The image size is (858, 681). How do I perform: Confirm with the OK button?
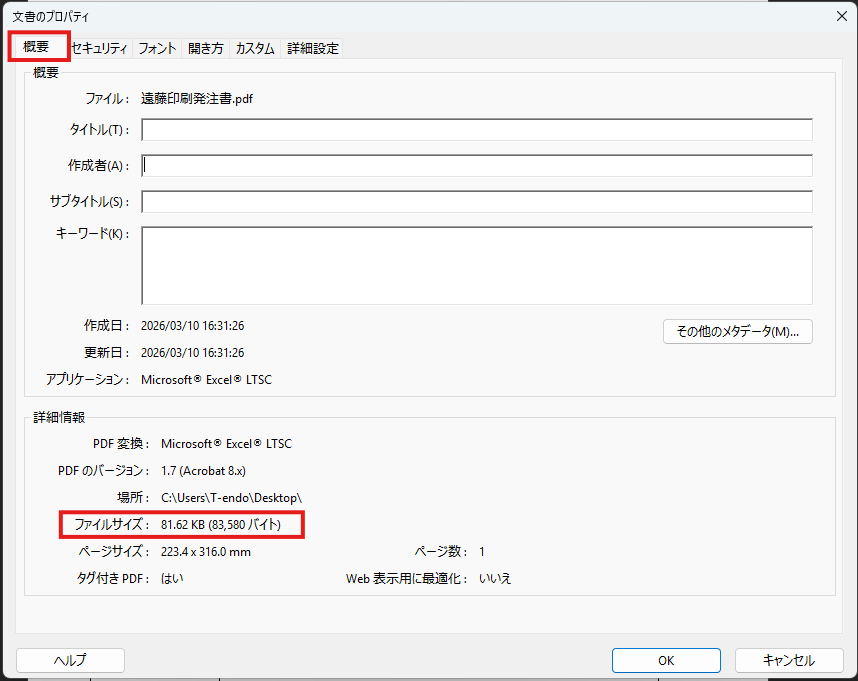666,660
